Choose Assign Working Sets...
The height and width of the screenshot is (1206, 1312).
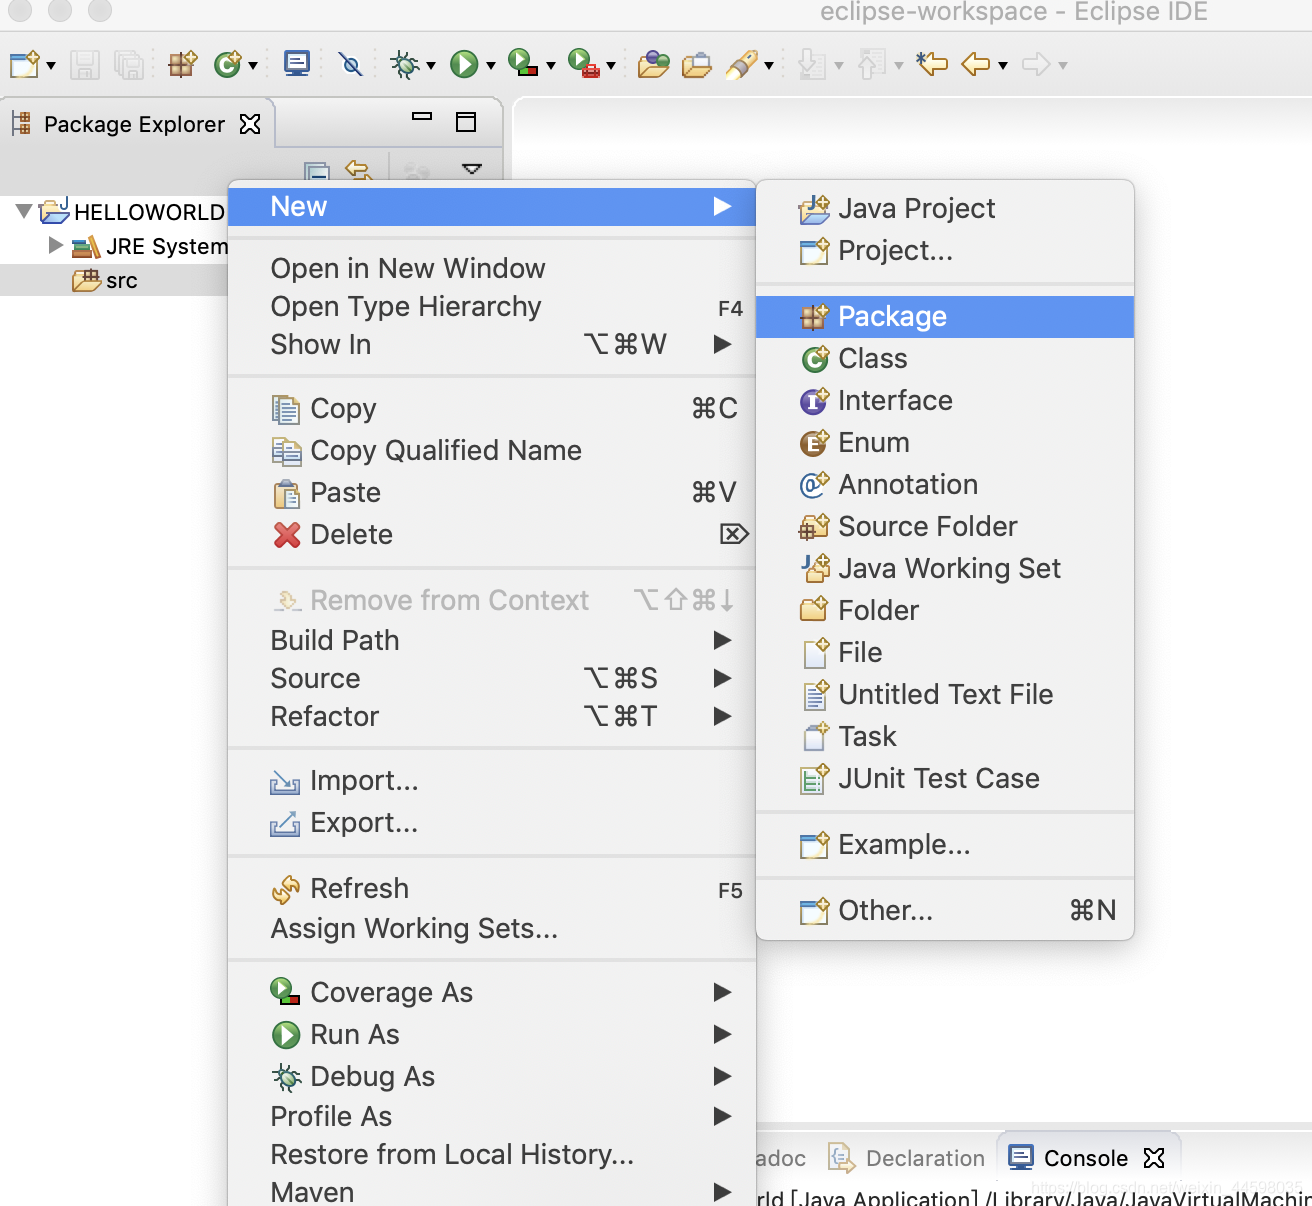coord(492,928)
